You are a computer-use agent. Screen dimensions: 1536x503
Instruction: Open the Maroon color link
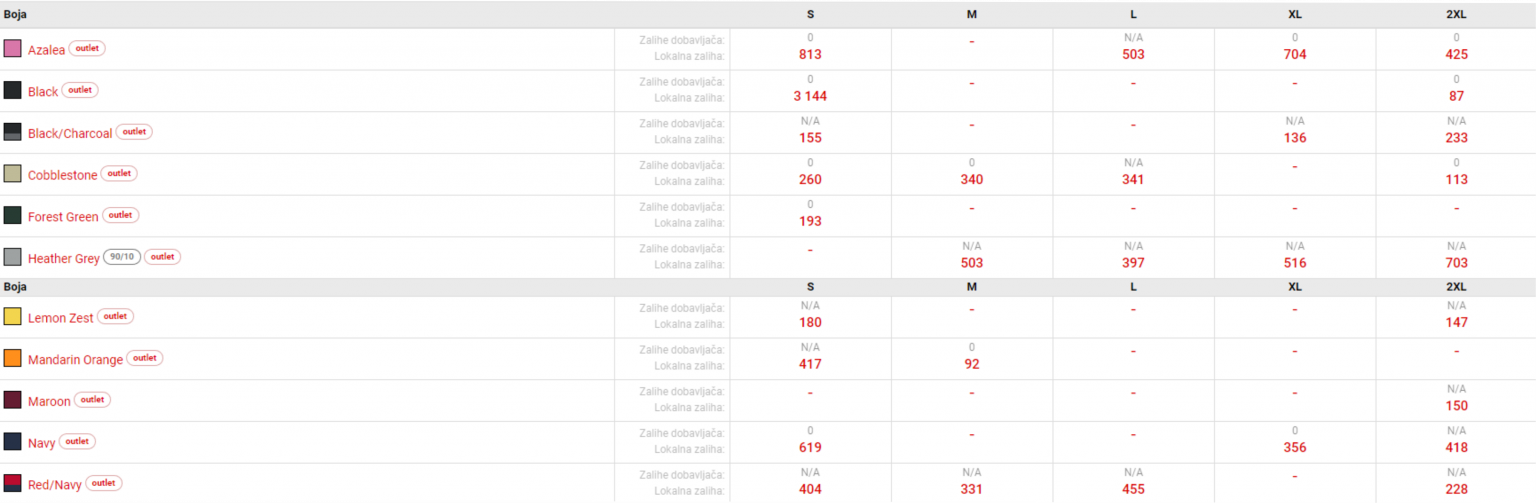(x=49, y=401)
